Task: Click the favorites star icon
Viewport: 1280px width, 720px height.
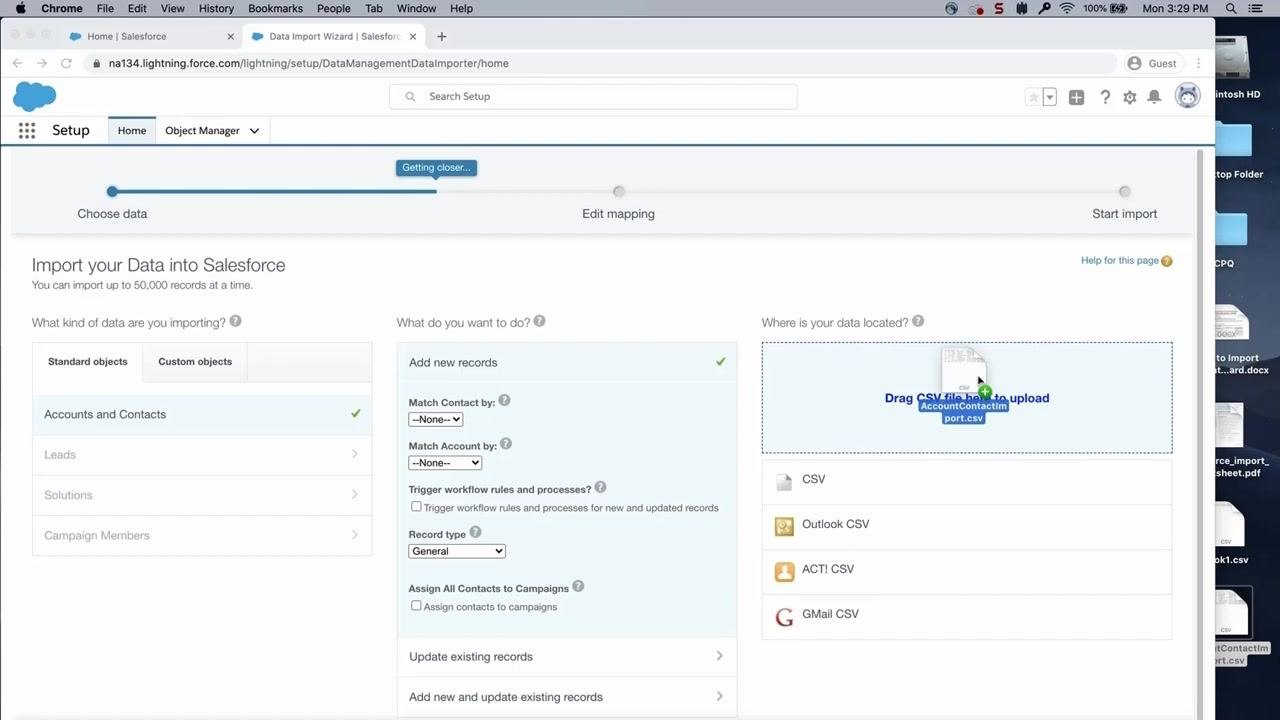Action: (x=1033, y=97)
